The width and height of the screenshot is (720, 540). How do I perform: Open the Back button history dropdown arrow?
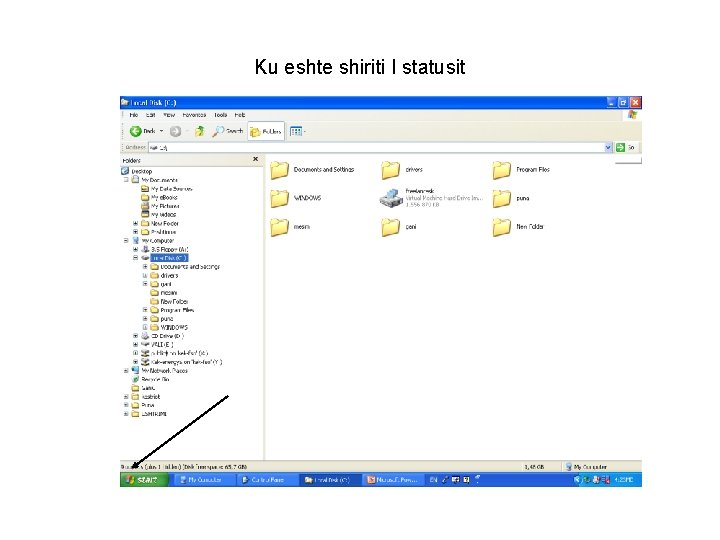pyautogui.click(x=161, y=131)
